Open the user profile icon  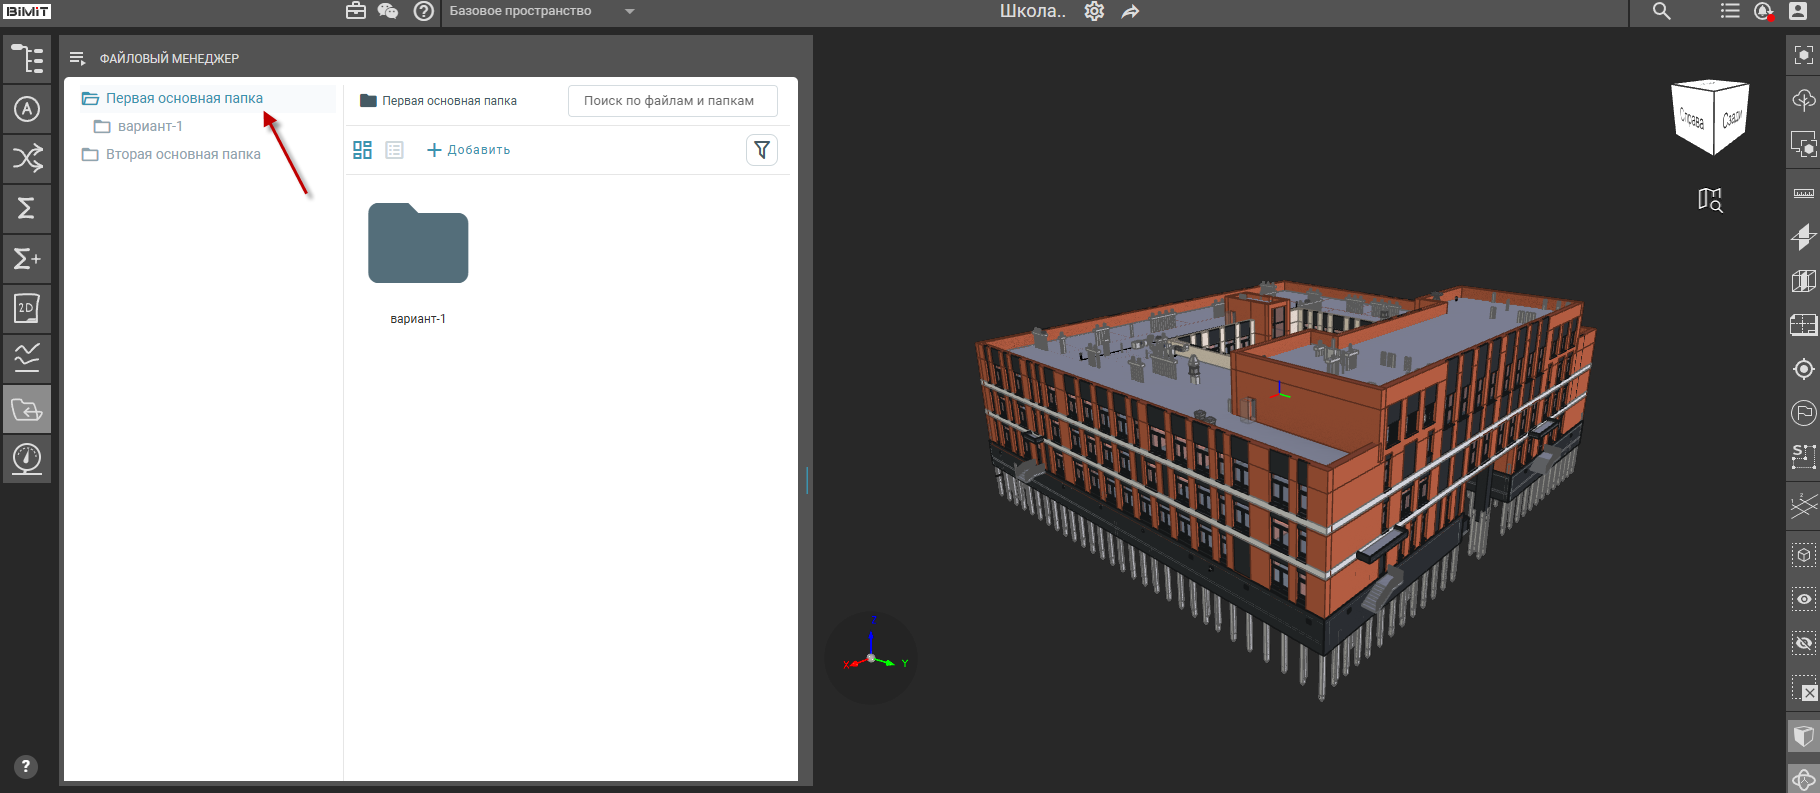[1798, 11]
